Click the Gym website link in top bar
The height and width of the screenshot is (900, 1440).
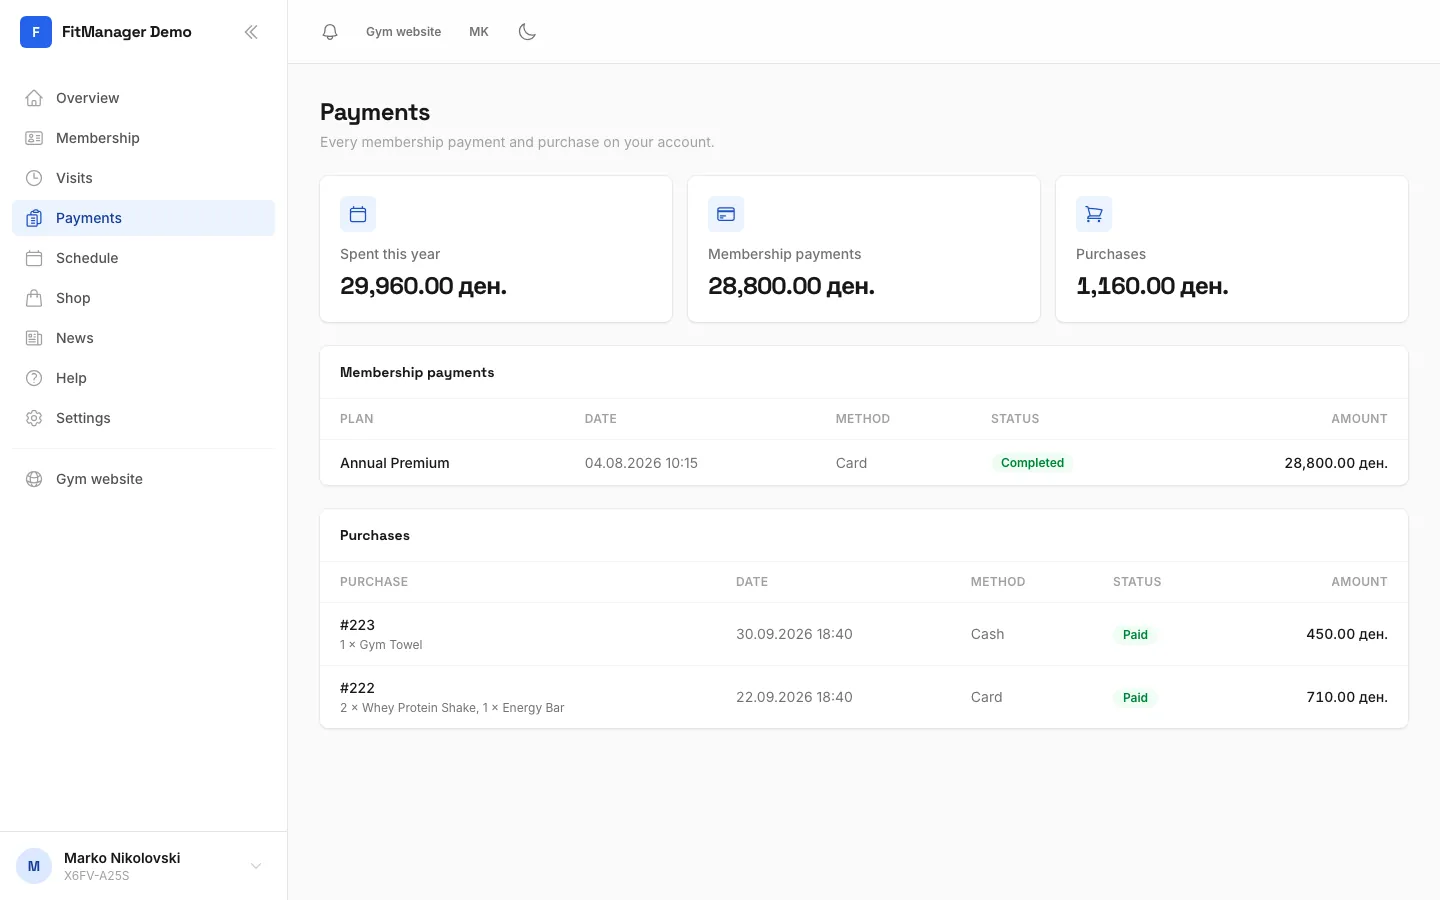pos(403,32)
